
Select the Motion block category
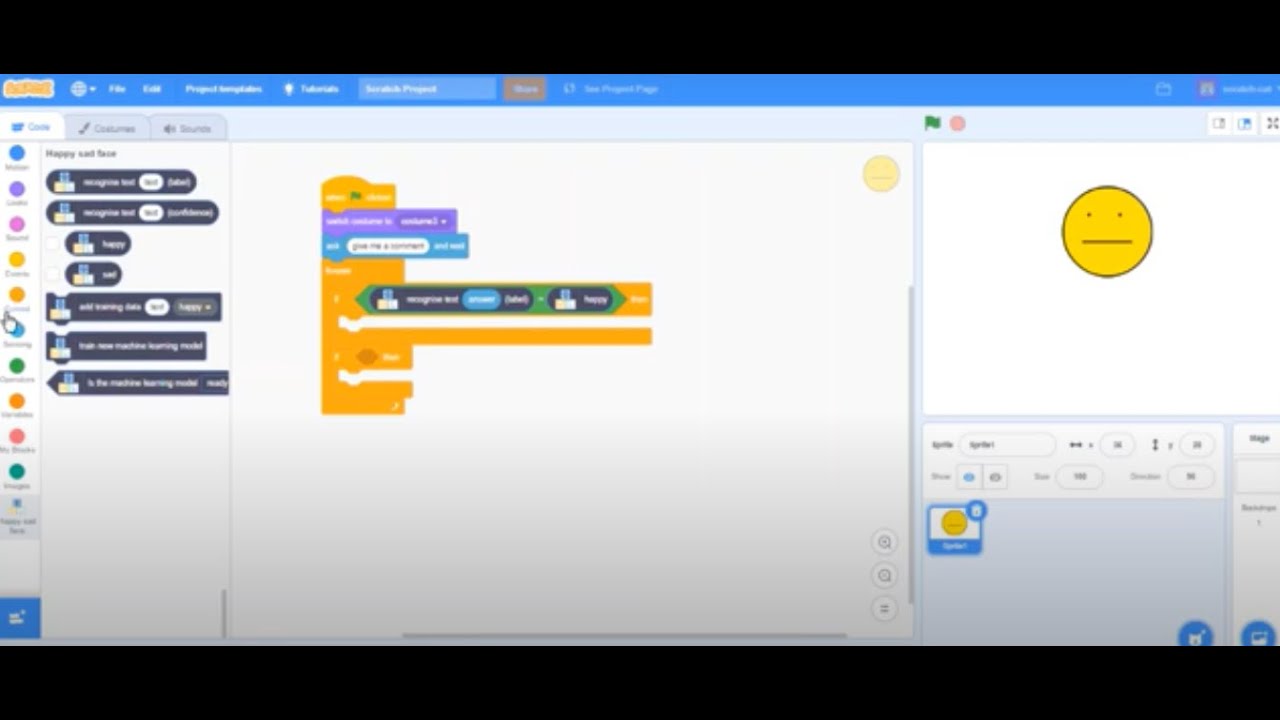click(x=17, y=158)
